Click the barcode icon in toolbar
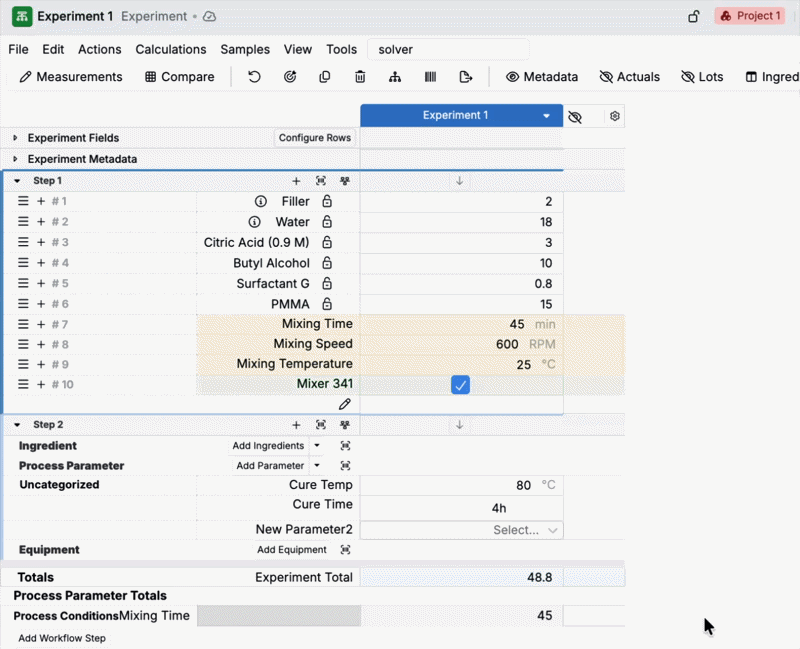Image resolution: width=800 pixels, height=649 pixels. 430,77
